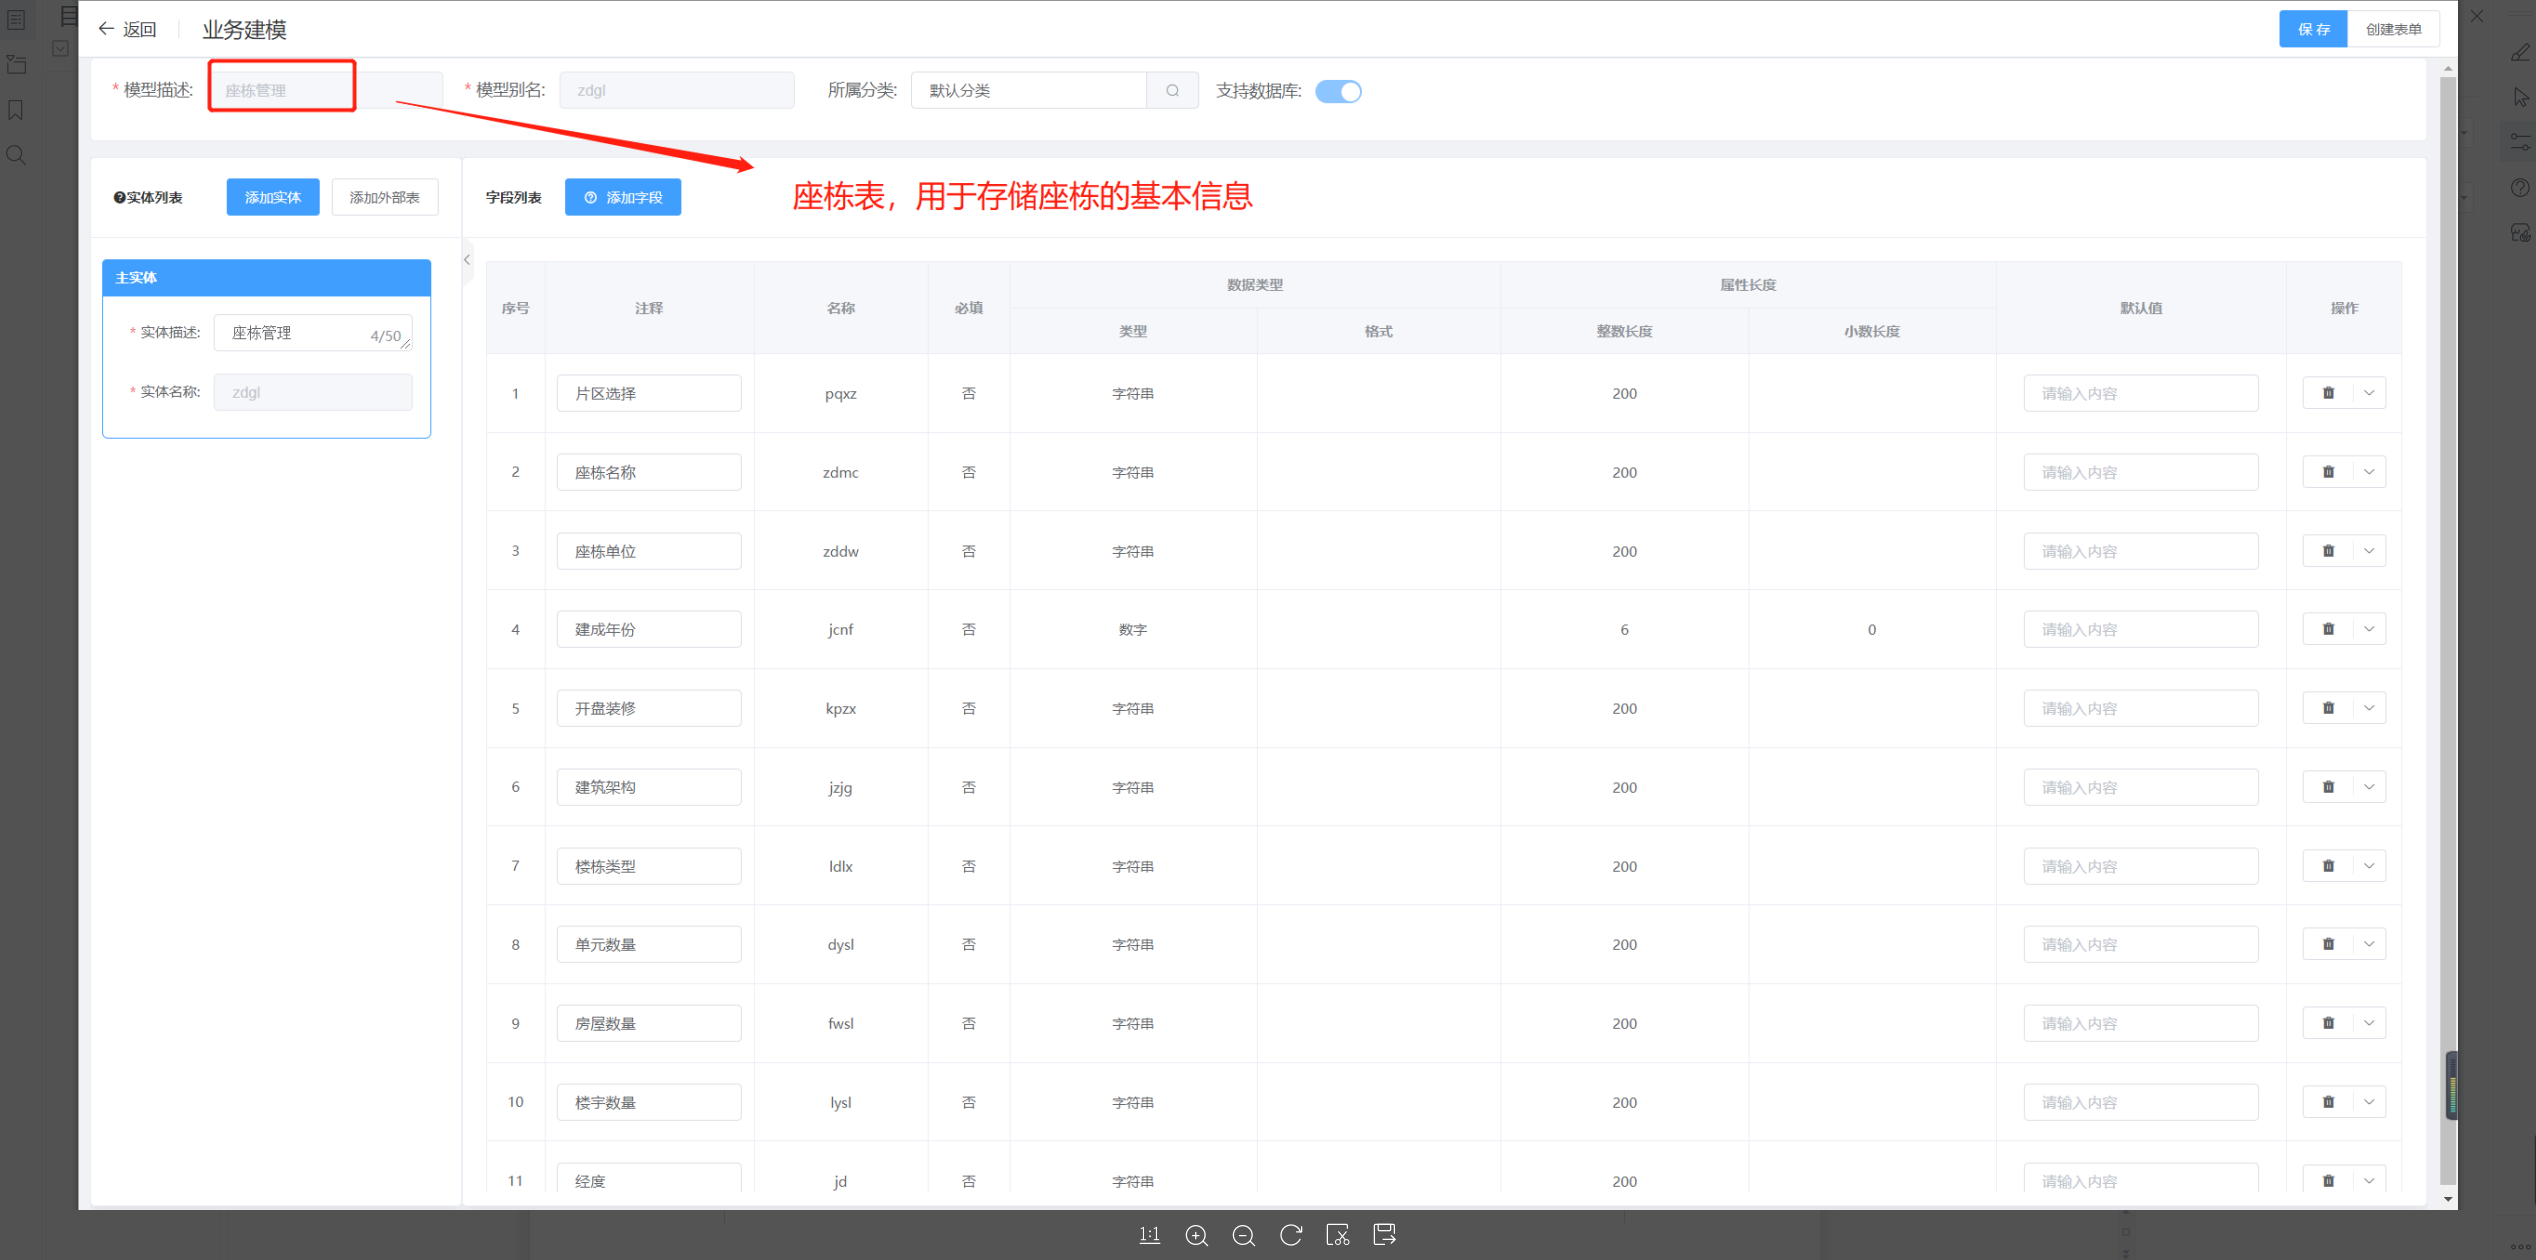Click the default value input for 座栋单位
This screenshot has width=2536, height=1260.
click(2140, 551)
